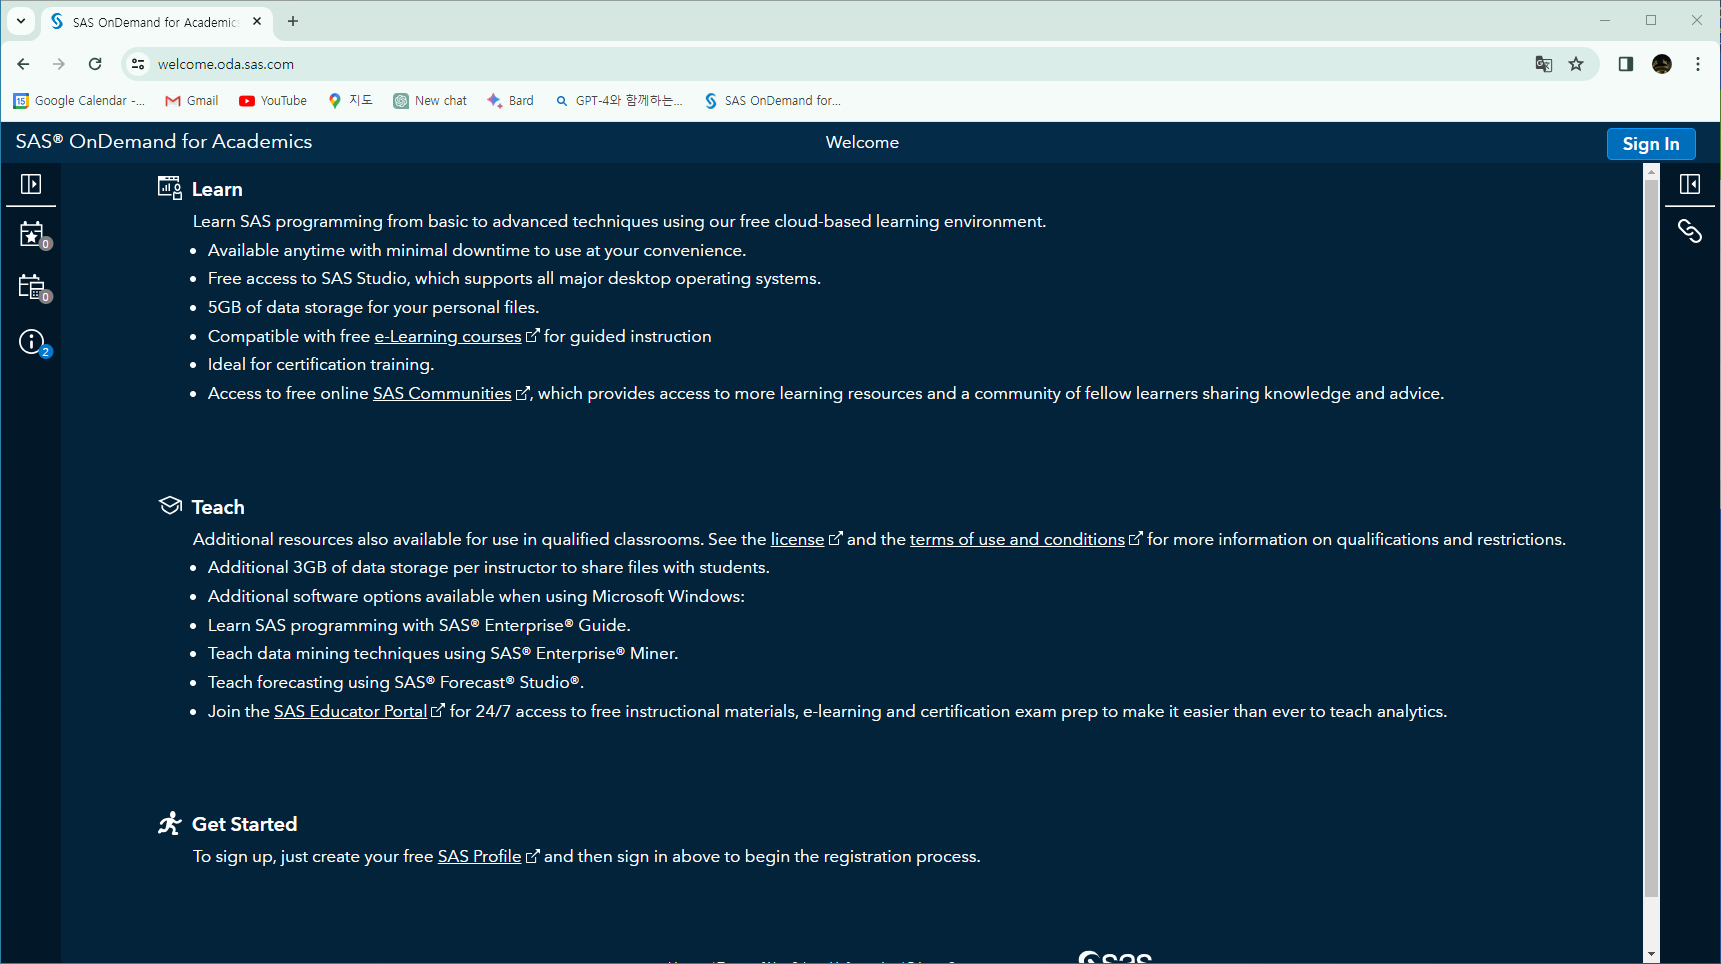Open the 지도 maps bookmark
The image size is (1721, 964).
[351, 101]
